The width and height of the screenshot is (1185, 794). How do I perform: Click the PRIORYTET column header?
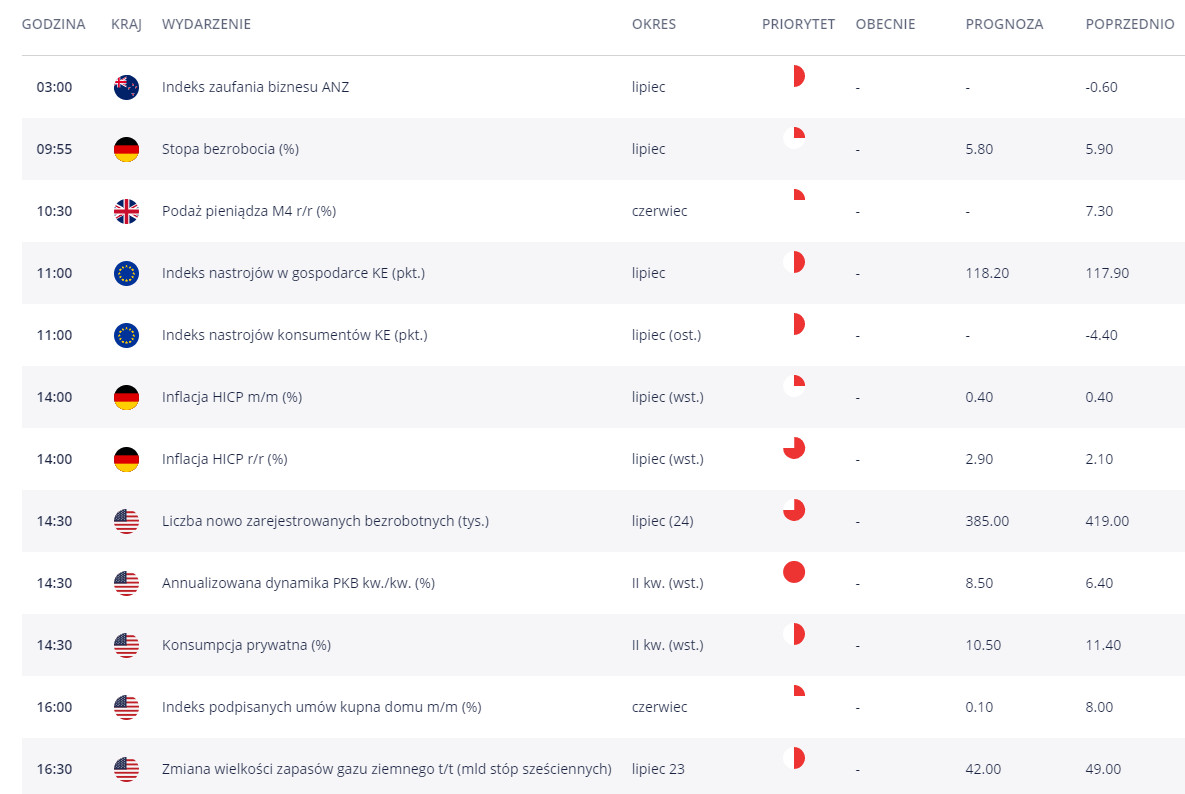(798, 24)
